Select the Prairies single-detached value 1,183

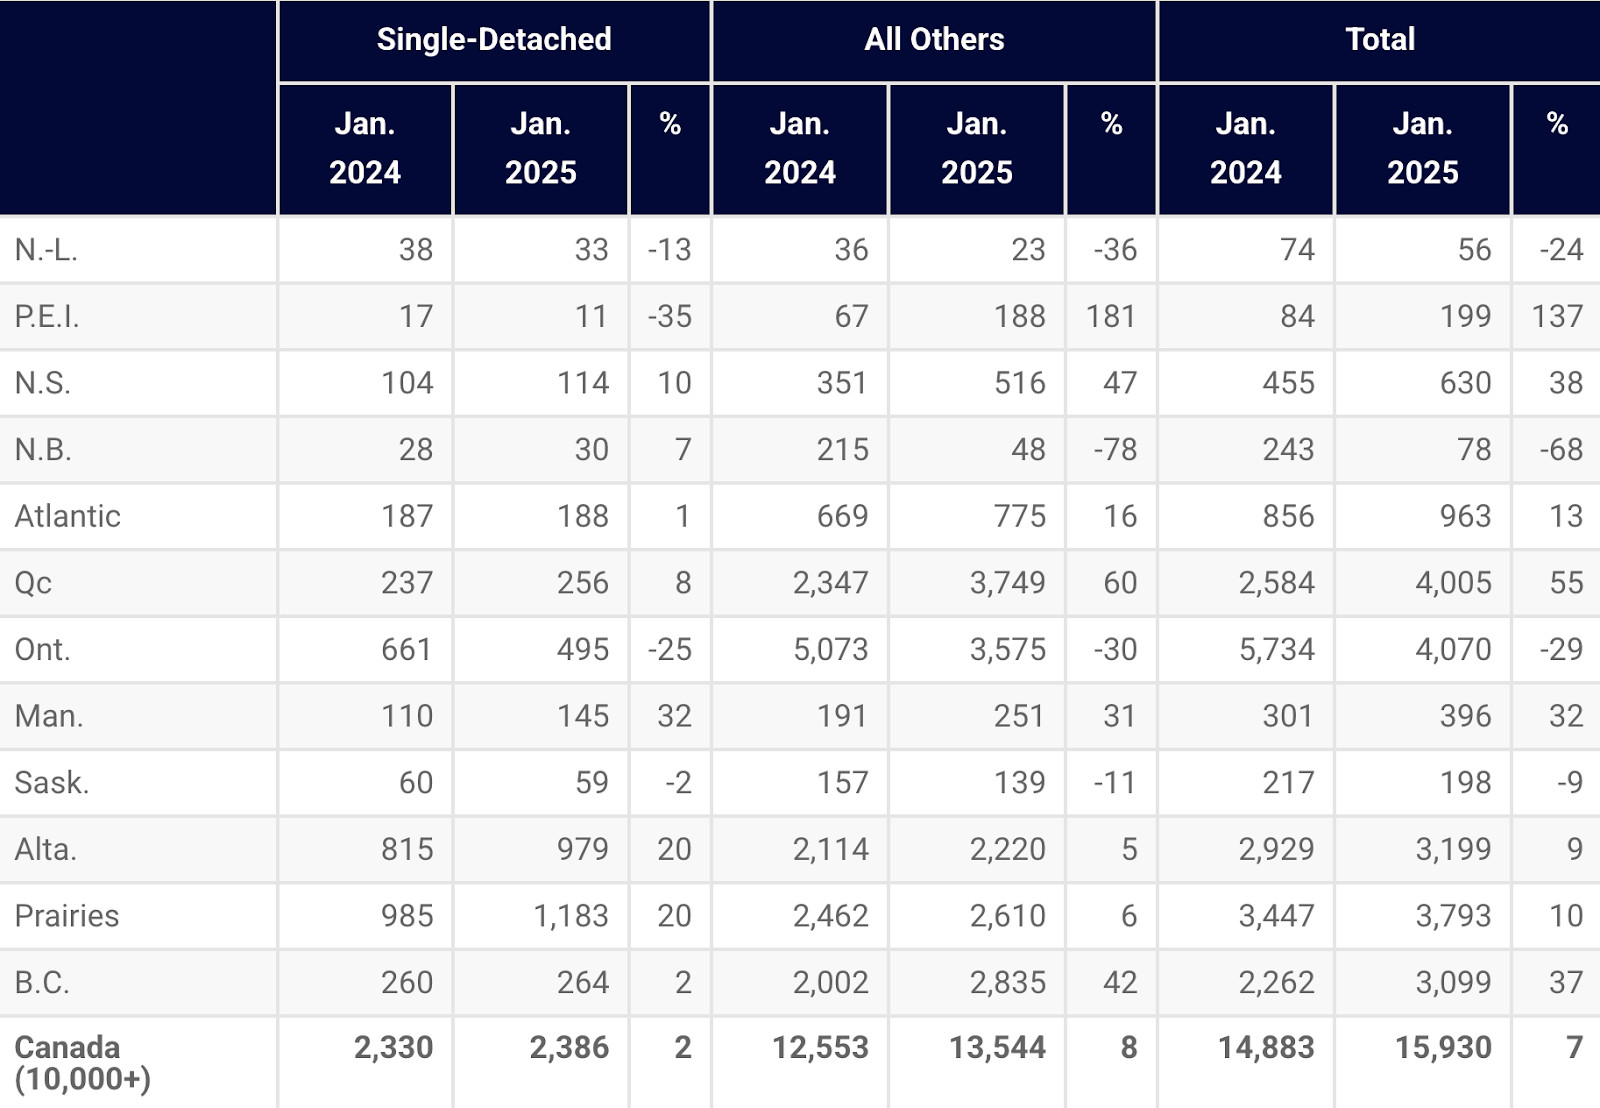(570, 916)
